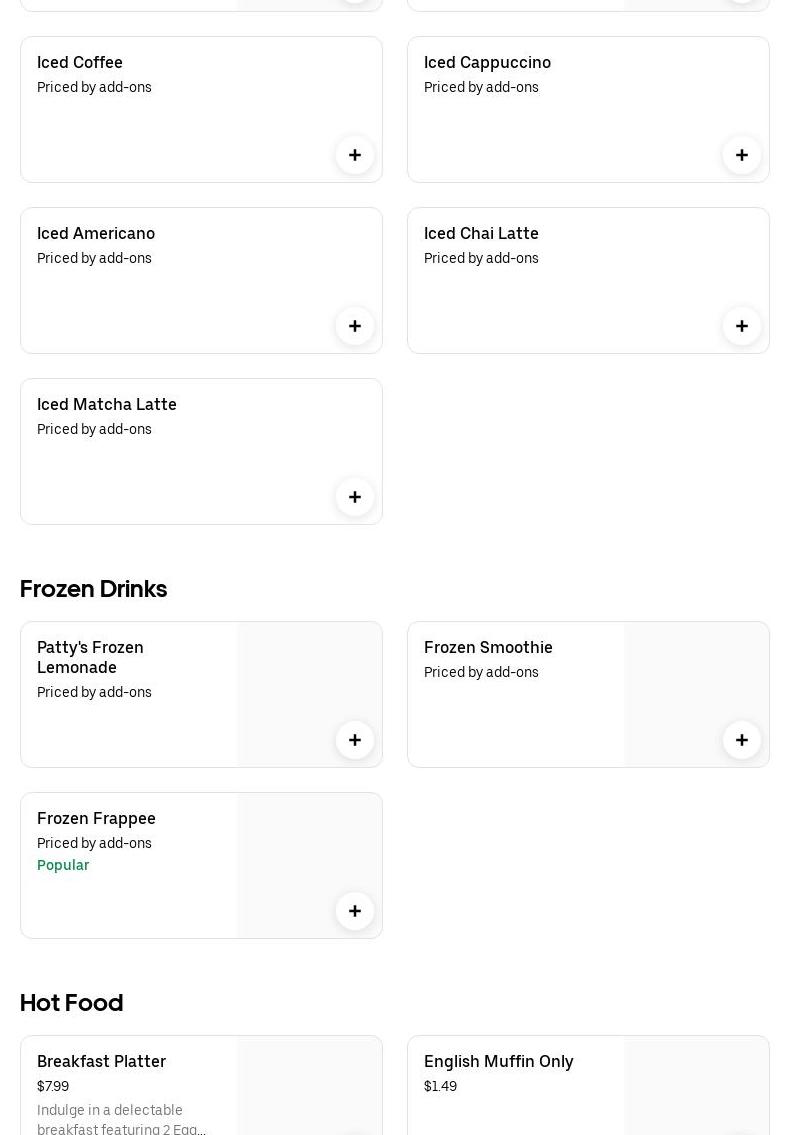The image size is (804, 1135).
Task: Add Iced Coffee with plus button
Action: 355,155
